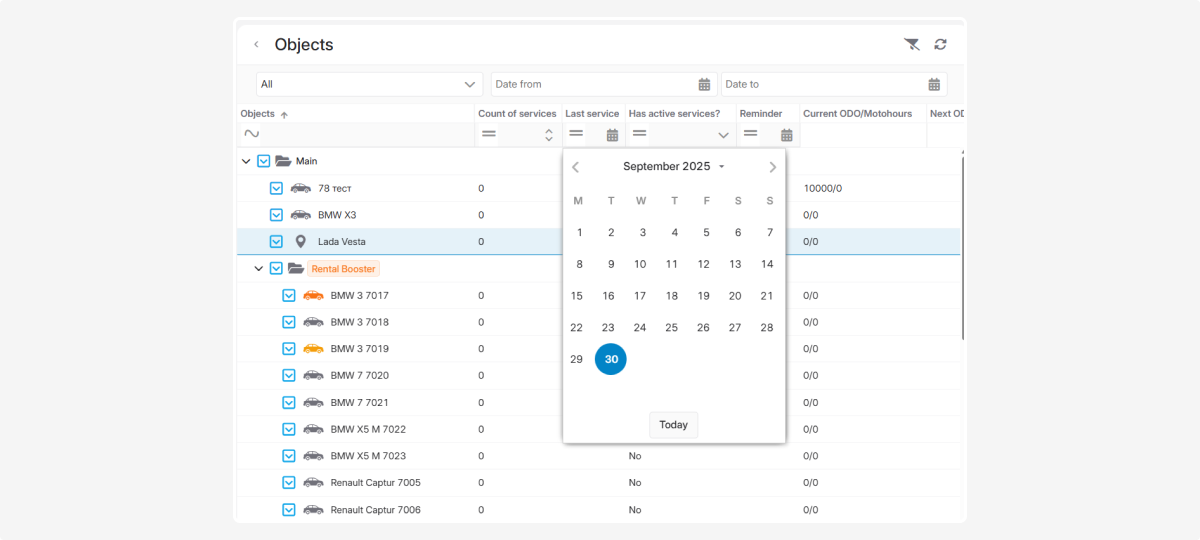Open the Date from calendar icon
Screen dimensions: 1200x540
pyautogui.click(x=704, y=85)
